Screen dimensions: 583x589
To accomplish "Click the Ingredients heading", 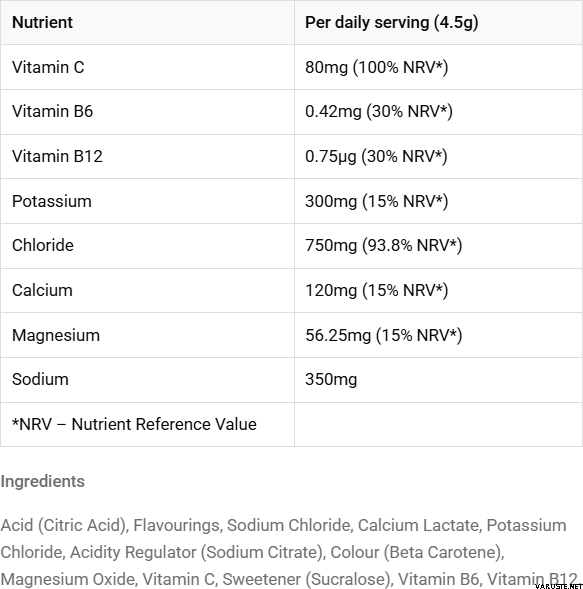I will click(42, 482).
